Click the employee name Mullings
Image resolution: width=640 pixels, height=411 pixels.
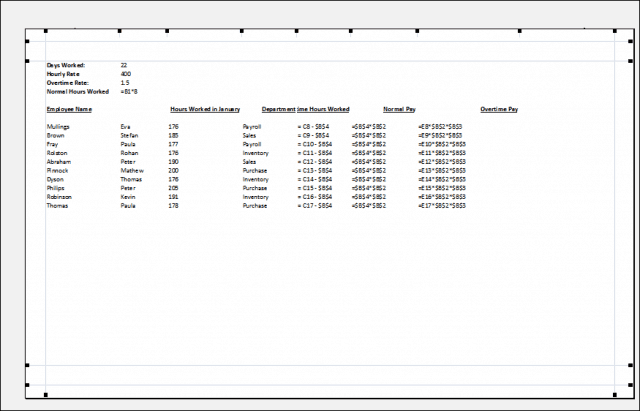[x=58, y=127]
